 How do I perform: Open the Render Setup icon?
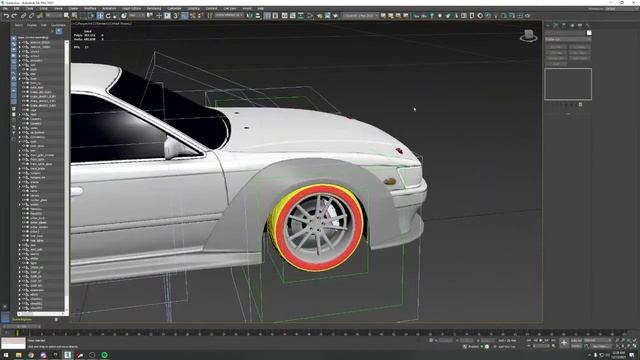point(319,16)
